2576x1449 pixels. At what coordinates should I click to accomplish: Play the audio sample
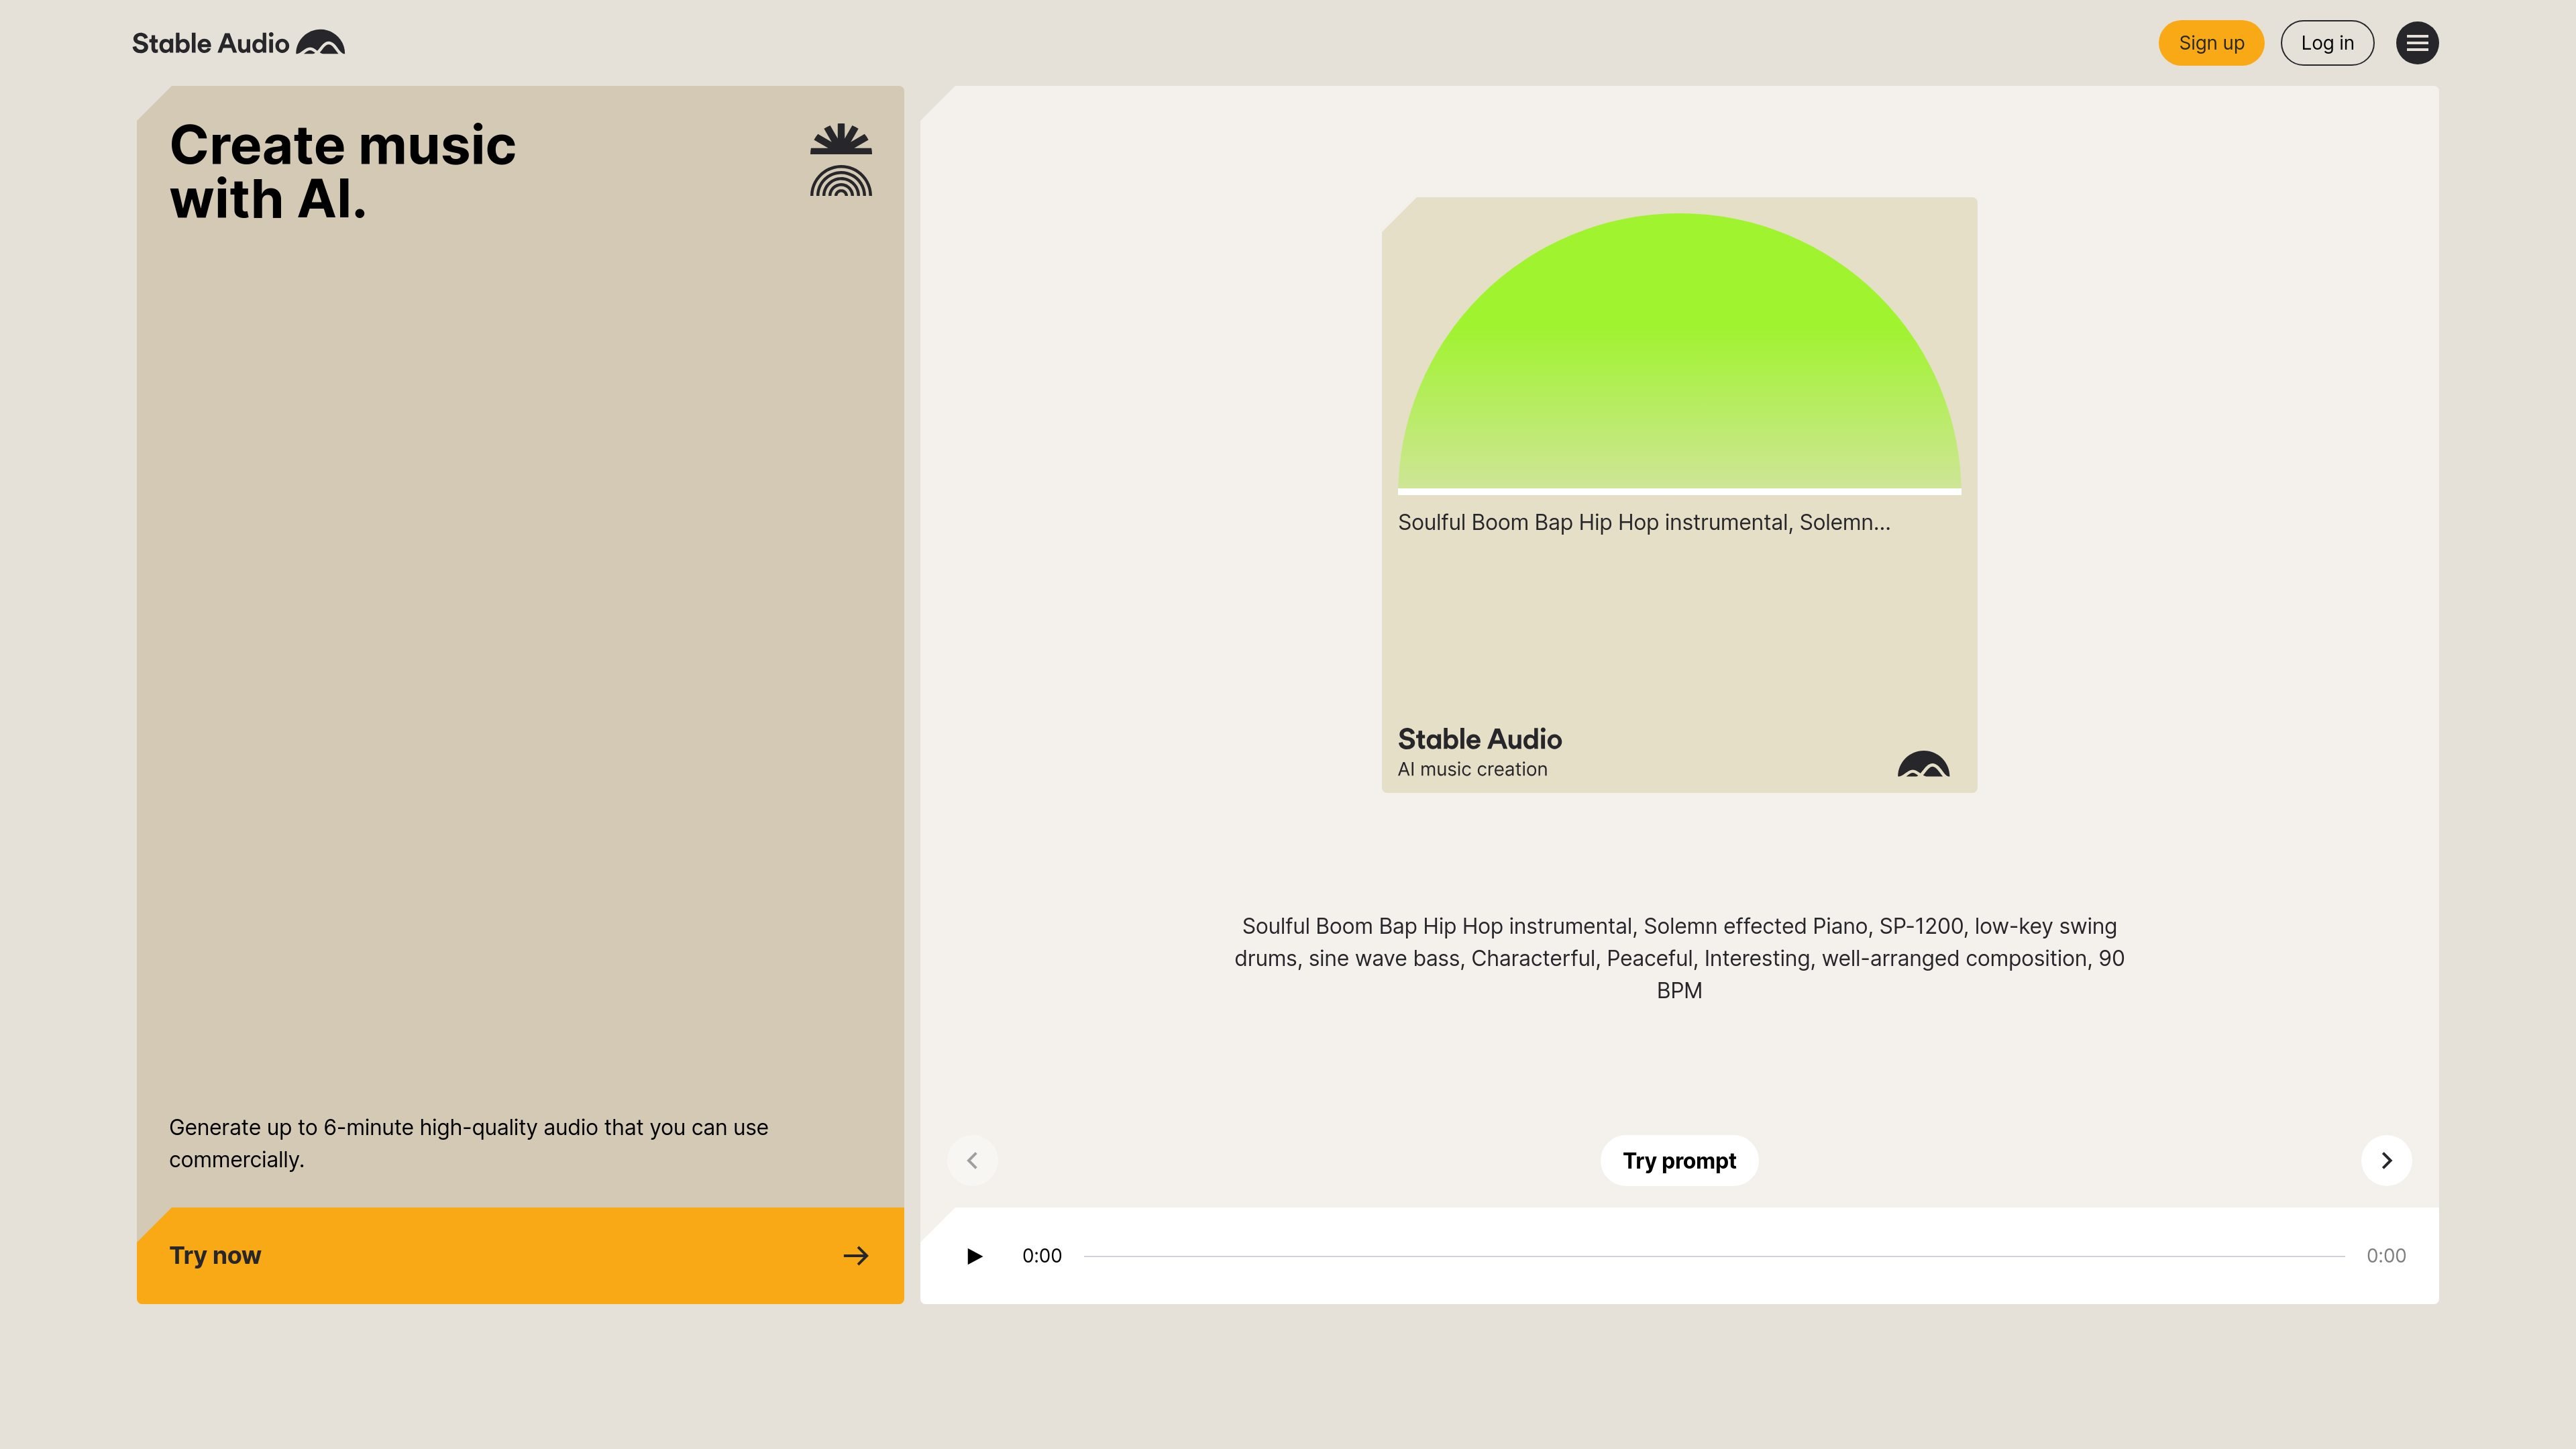click(974, 1256)
